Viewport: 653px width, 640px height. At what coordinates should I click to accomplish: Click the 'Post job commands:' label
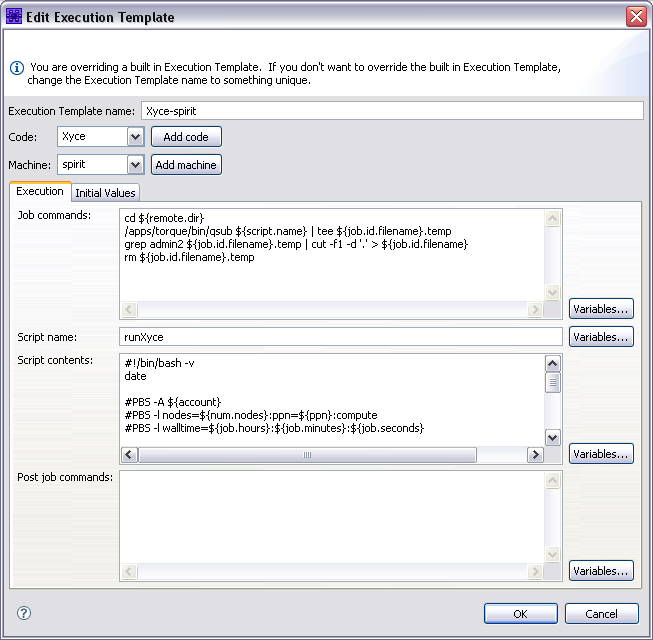(x=65, y=477)
